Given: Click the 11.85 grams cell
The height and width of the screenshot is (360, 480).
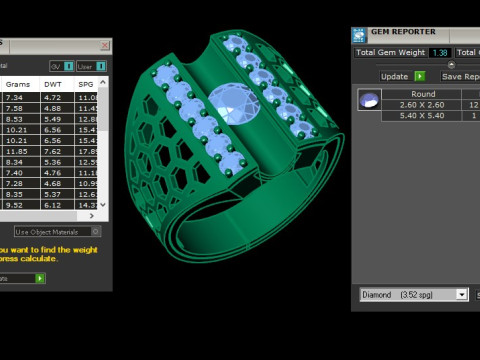Looking at the screenshot, I should point(20,151).
